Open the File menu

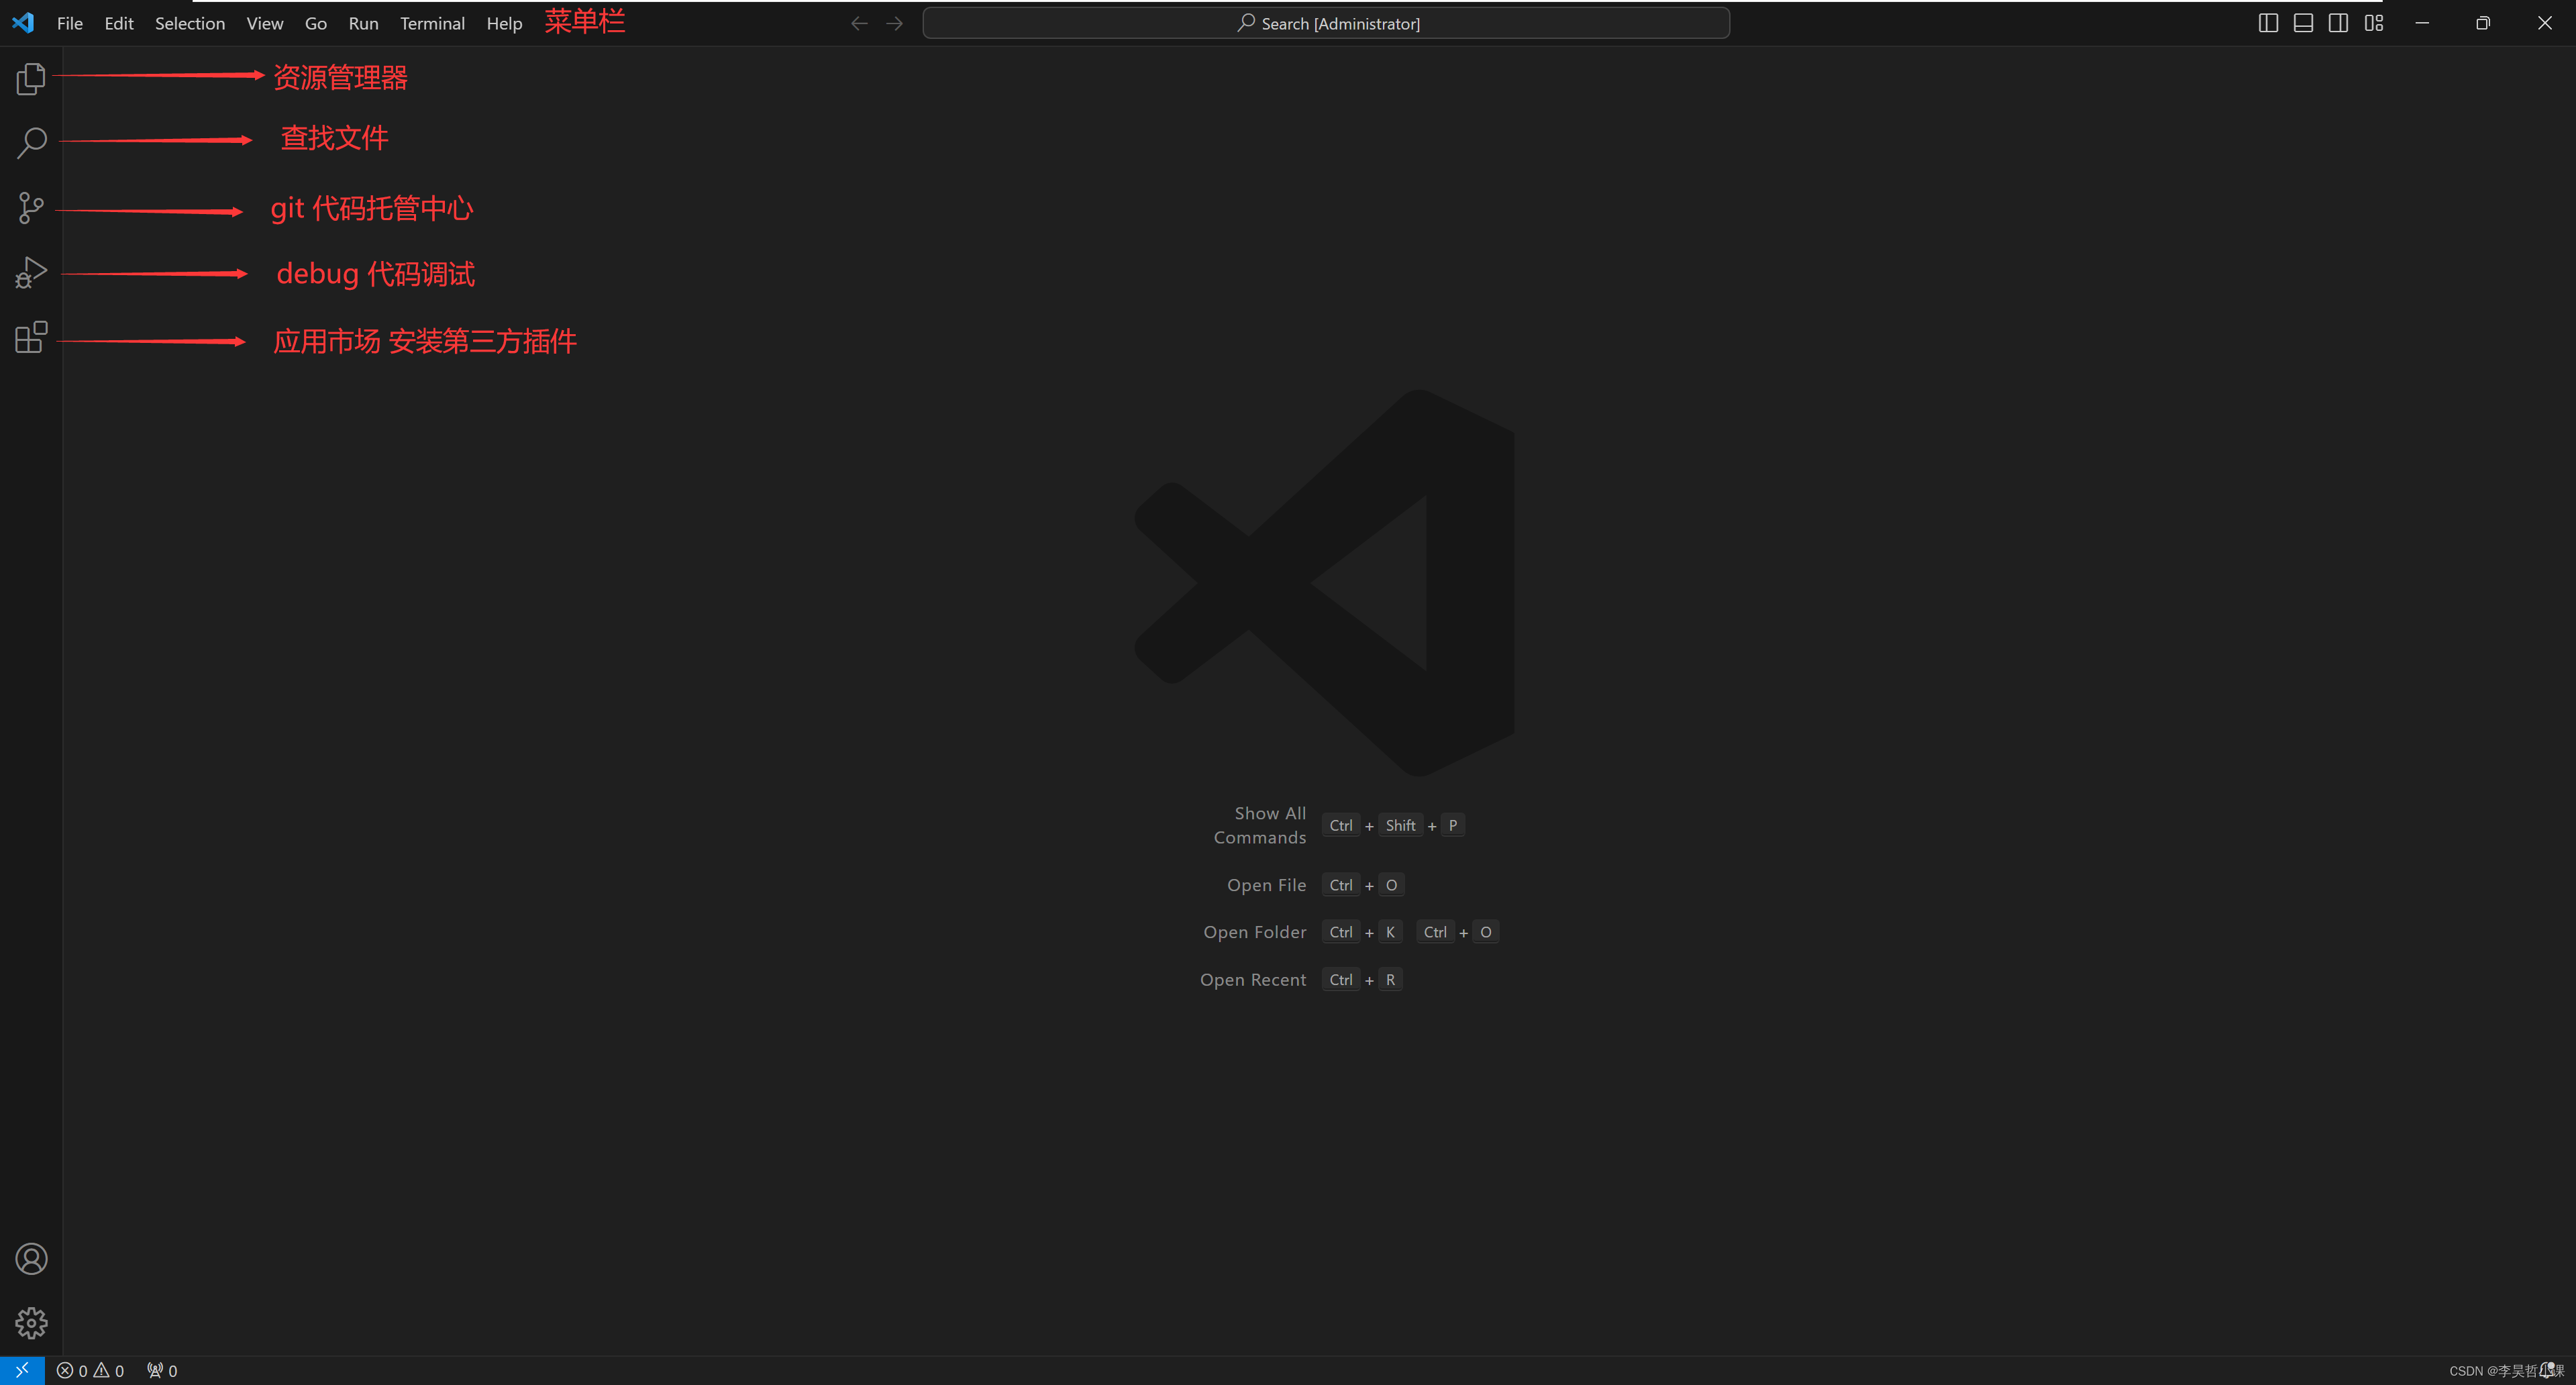(x=70, y=23)
